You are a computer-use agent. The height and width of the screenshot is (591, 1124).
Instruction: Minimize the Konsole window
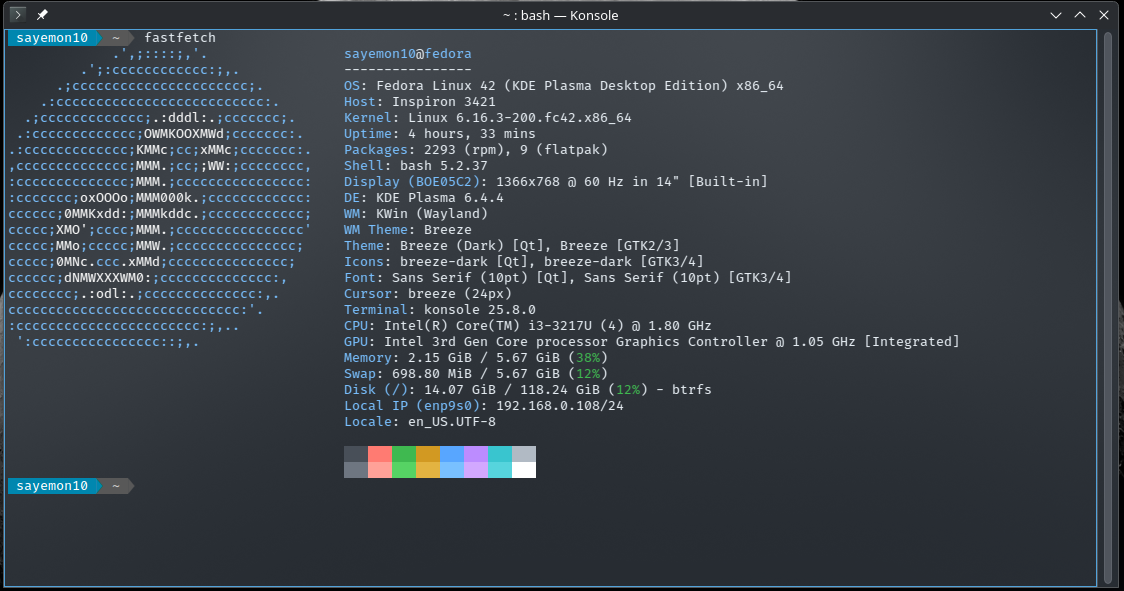[x=1056, y=15]
